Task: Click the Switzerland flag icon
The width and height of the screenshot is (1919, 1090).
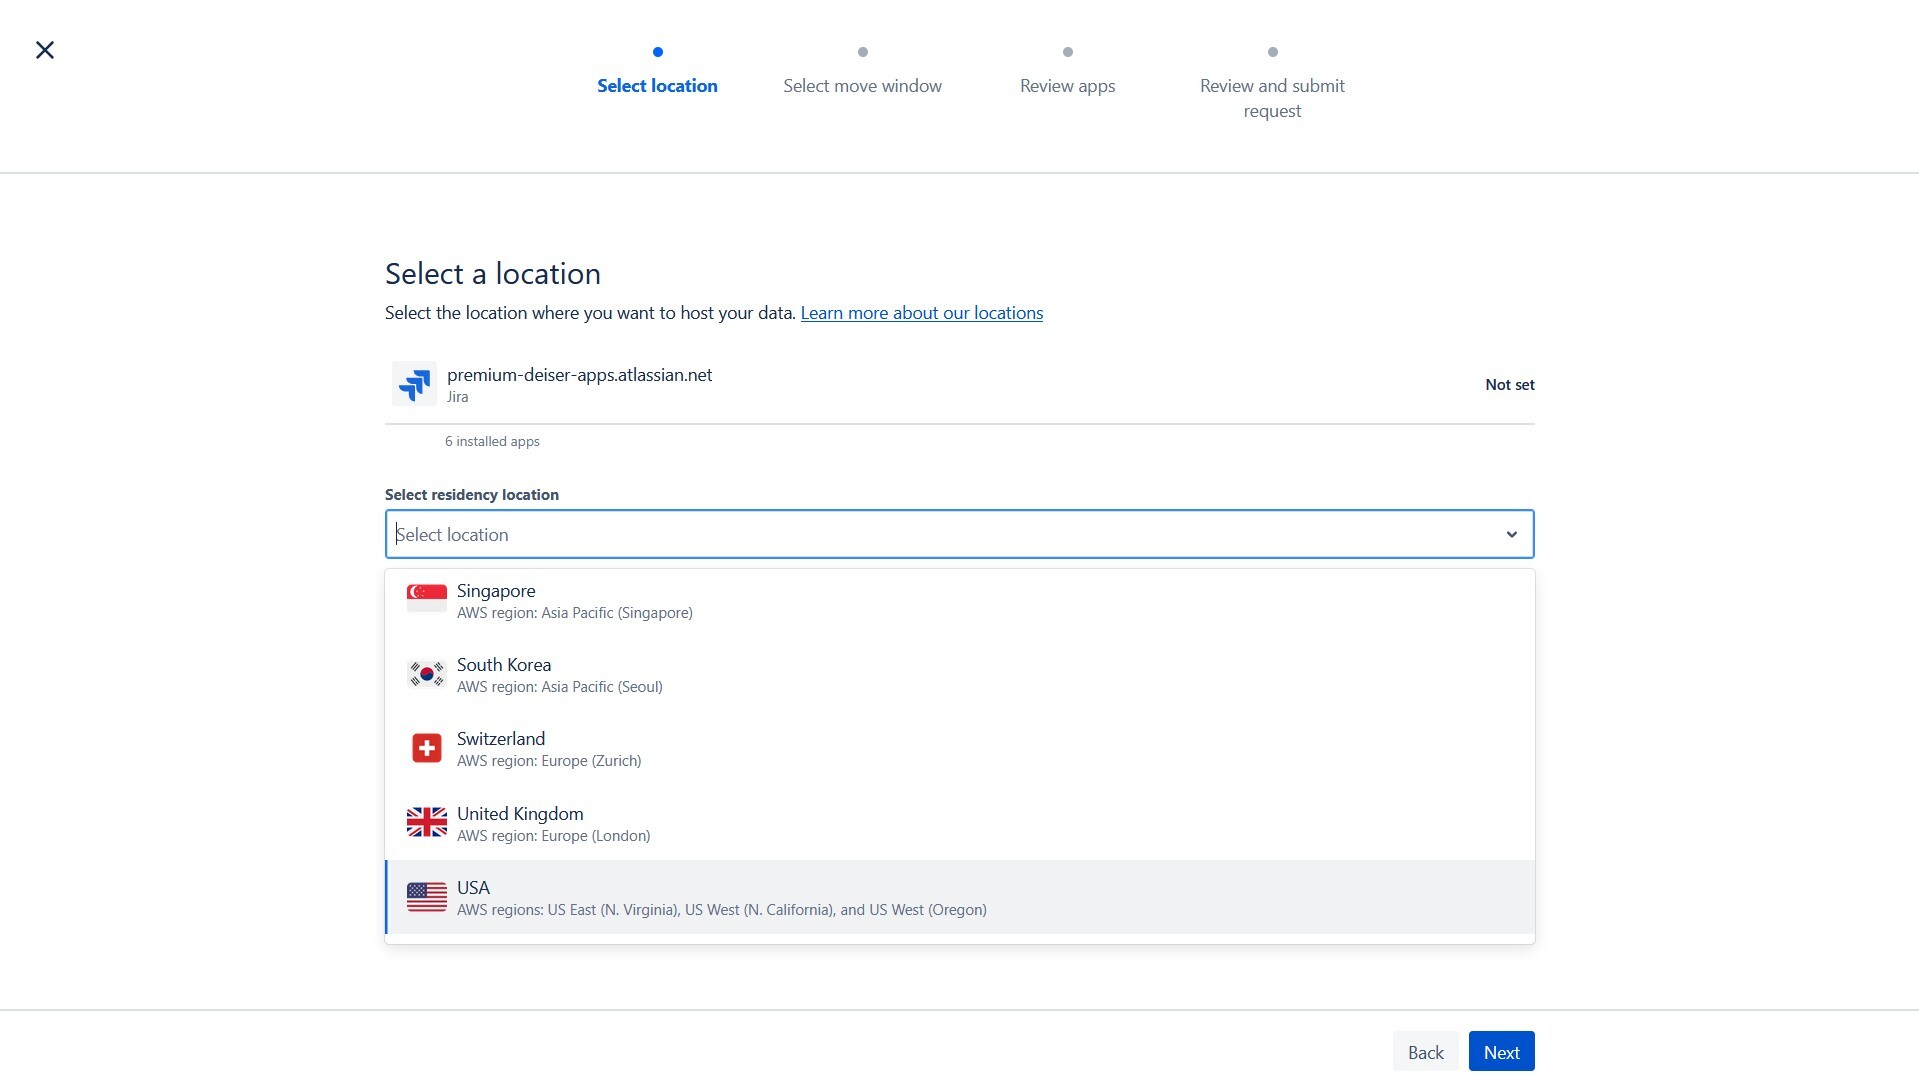Action: 427,748
